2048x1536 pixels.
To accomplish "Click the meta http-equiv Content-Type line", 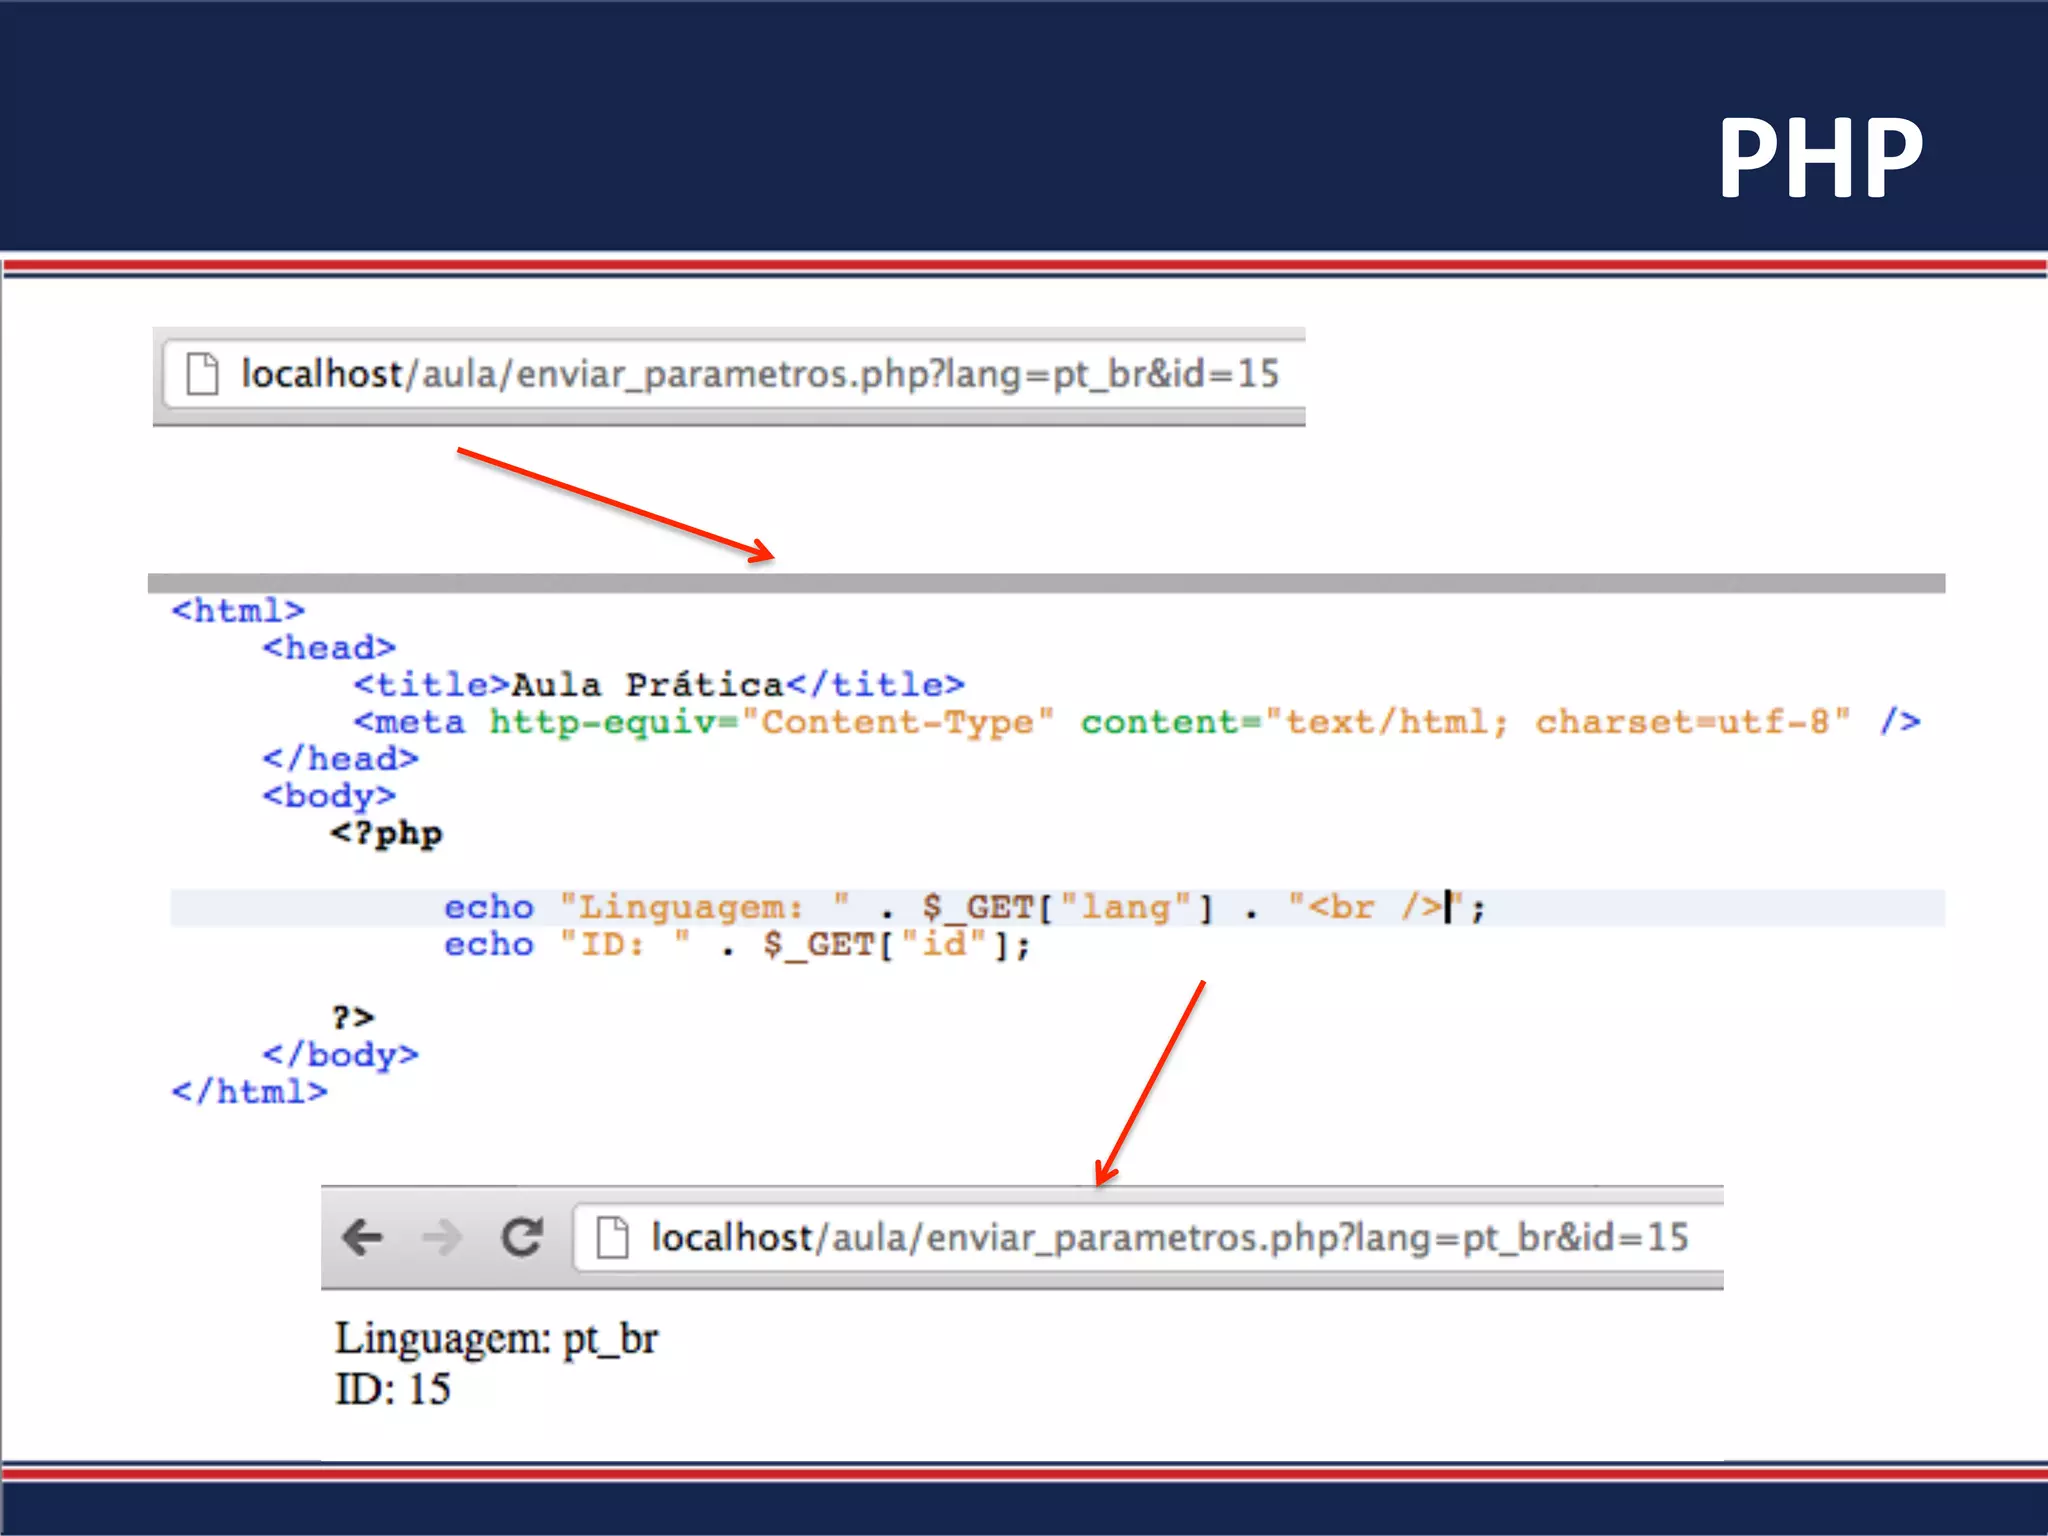I will [1137, 722].
